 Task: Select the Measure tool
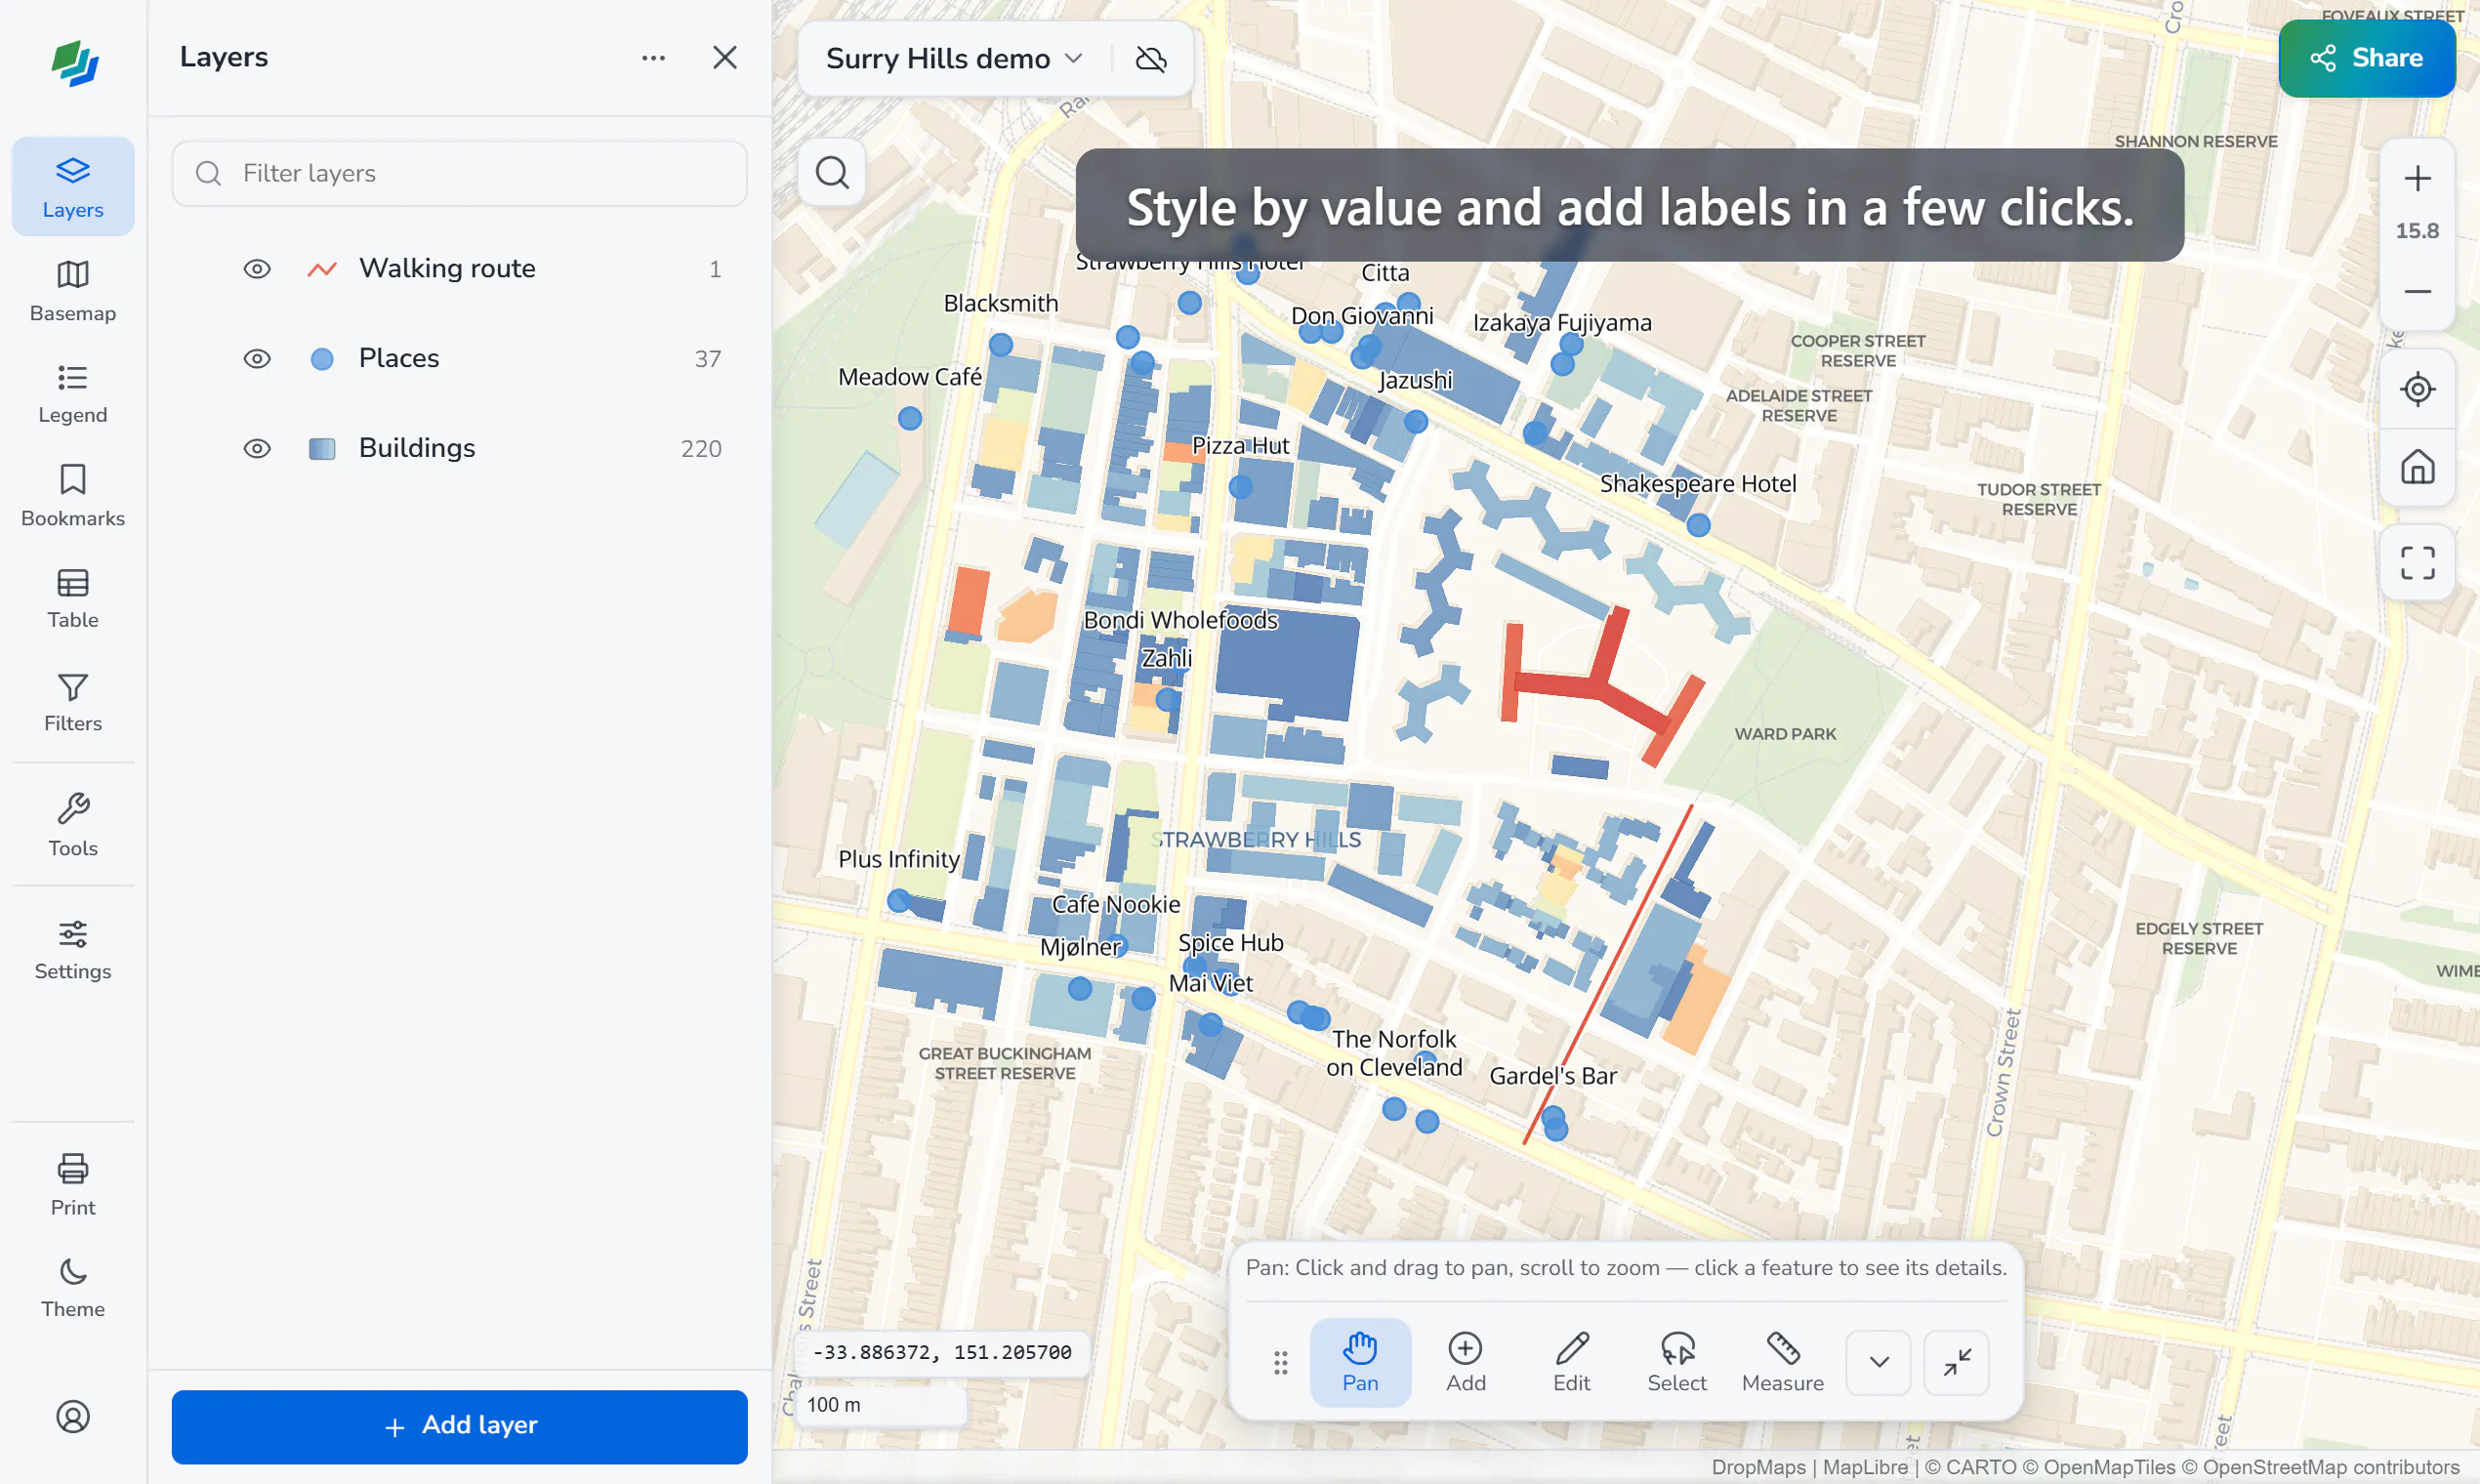point(1782,1362)
